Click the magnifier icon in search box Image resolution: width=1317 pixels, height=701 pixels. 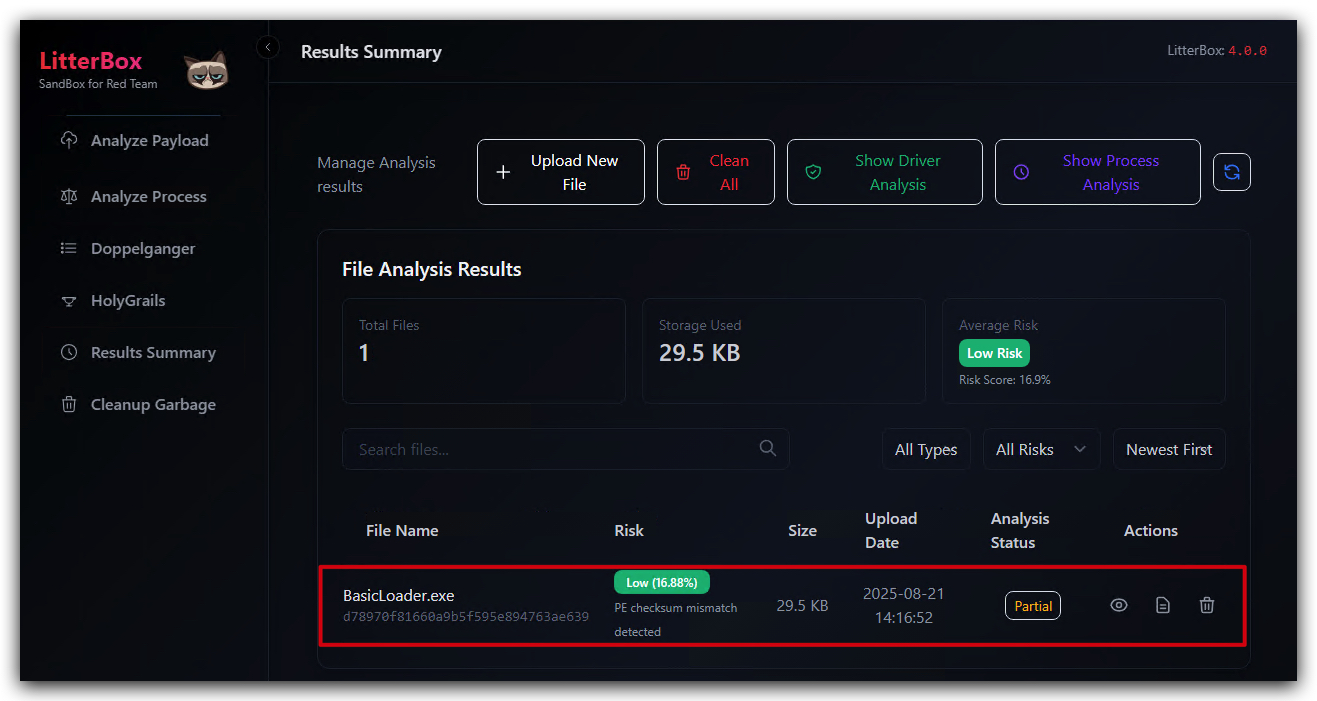[767, 448]
